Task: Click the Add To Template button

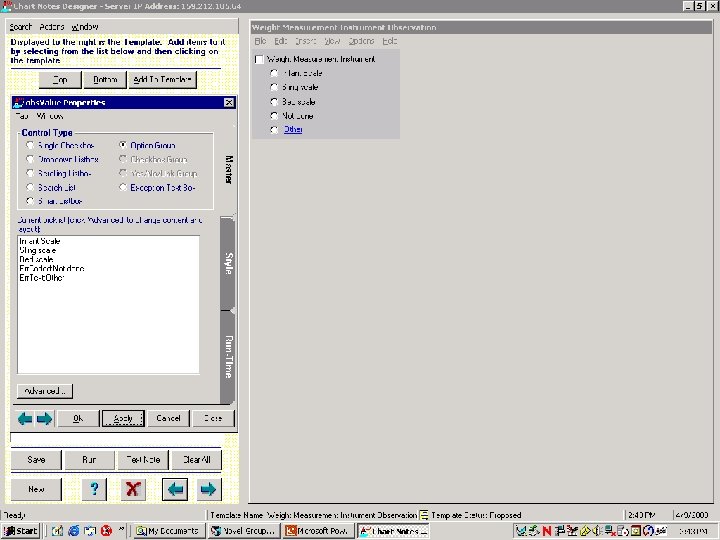Action: [163, 79]
